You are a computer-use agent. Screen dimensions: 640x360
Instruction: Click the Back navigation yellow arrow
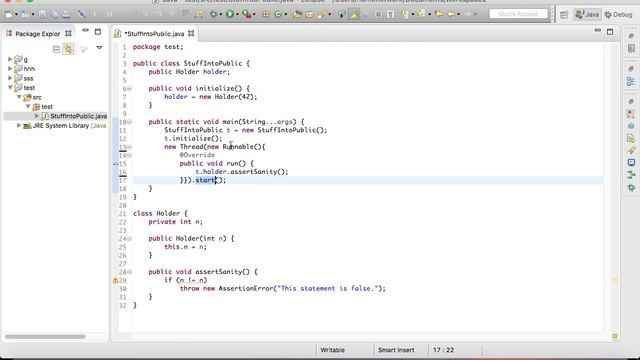click(451, 14)
